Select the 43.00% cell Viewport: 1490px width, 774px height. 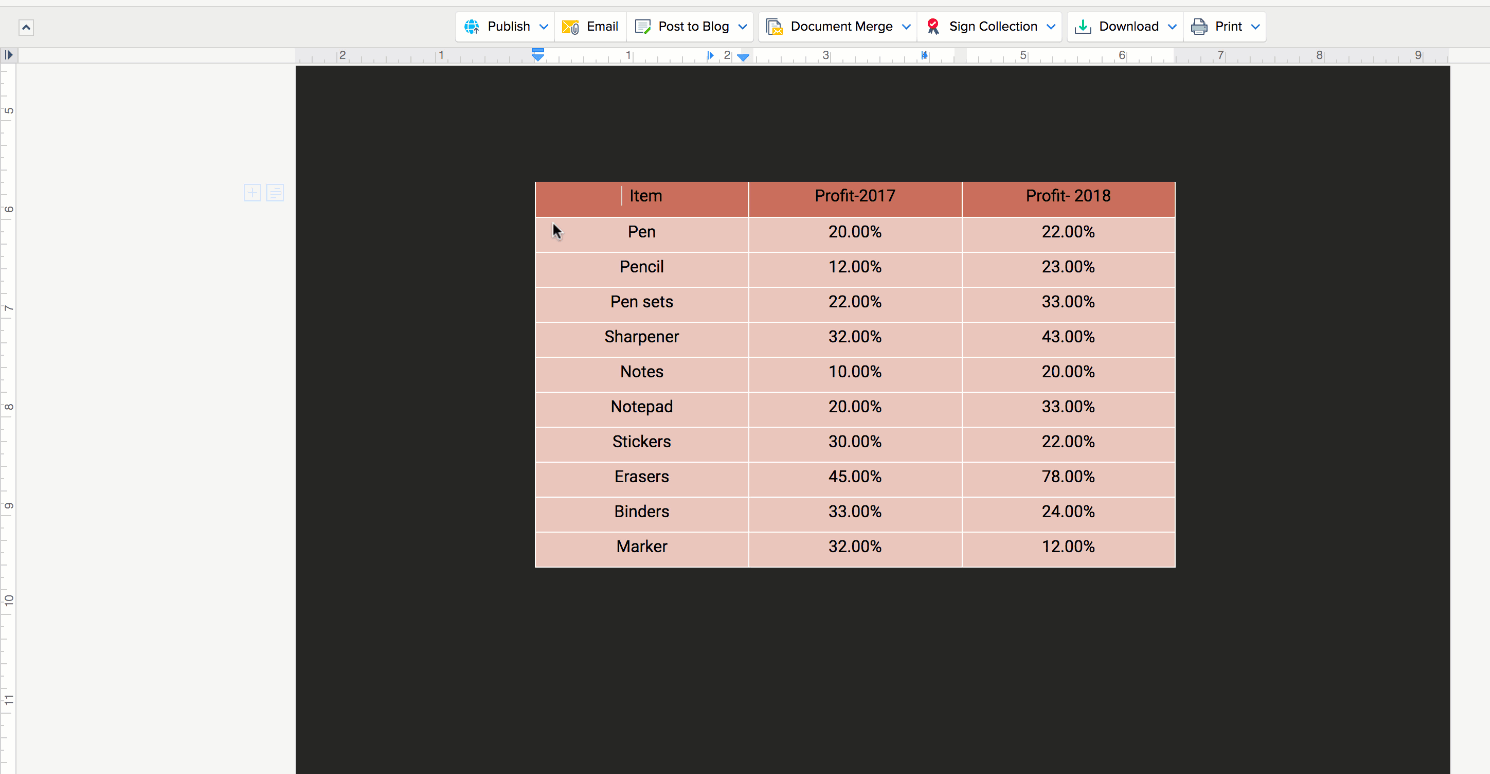[x=1069, y=340]
